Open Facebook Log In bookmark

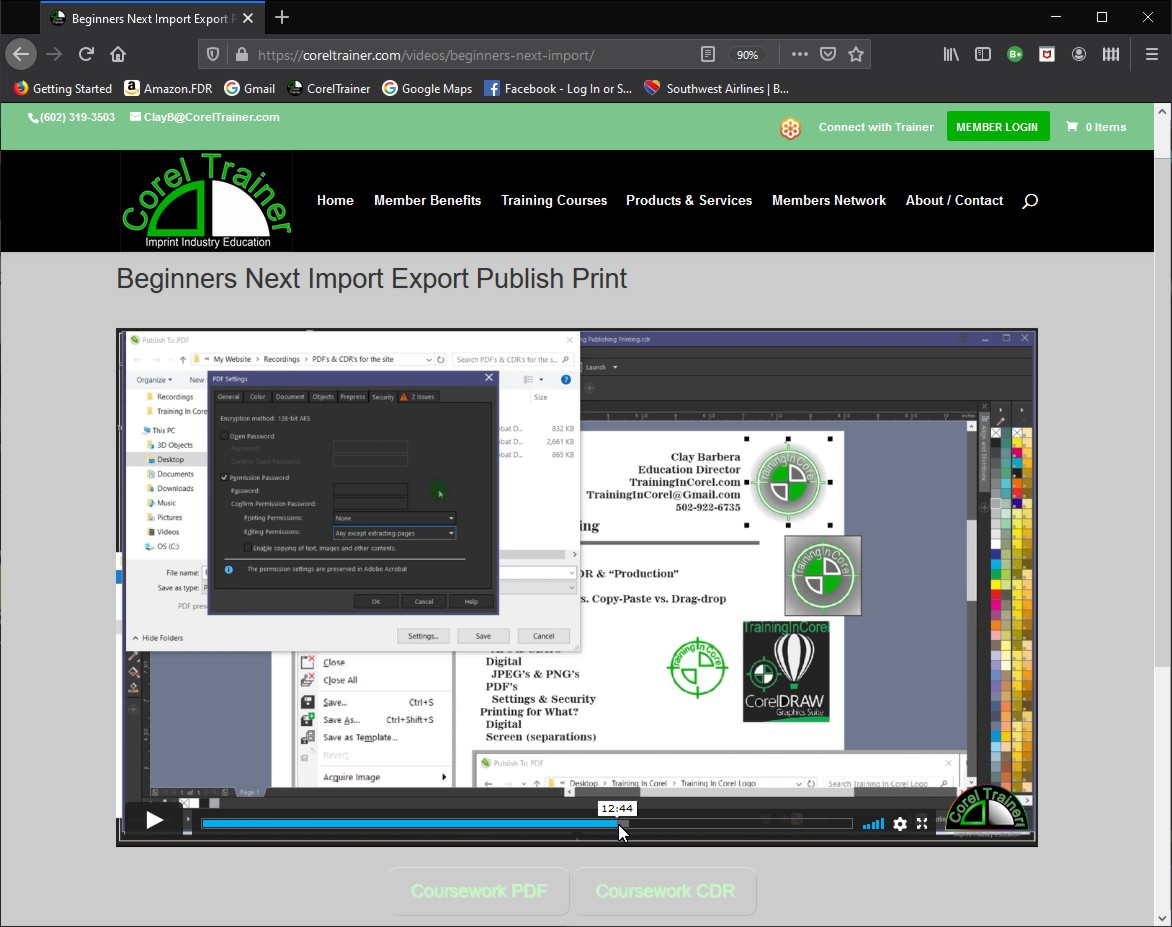(558, 88)
